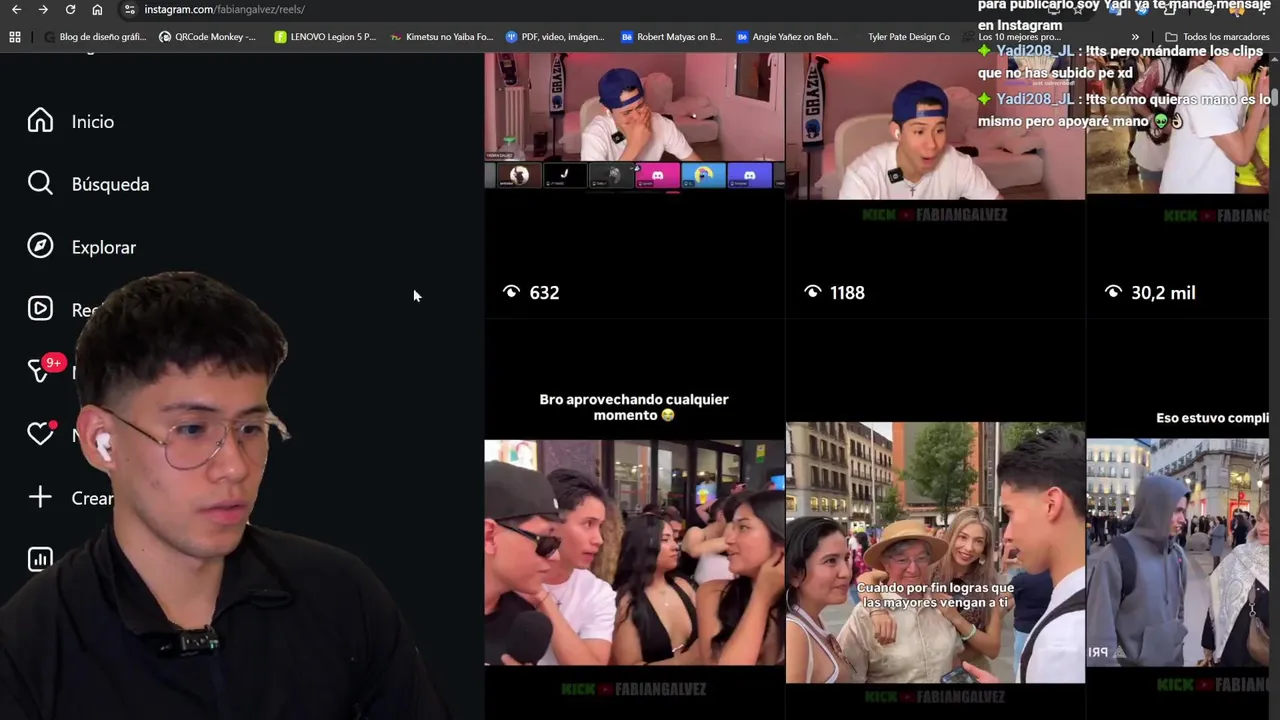Viewport: 1280px width, 720px height.
Task: Click the Inicio home icon
Action: point(40,121)
